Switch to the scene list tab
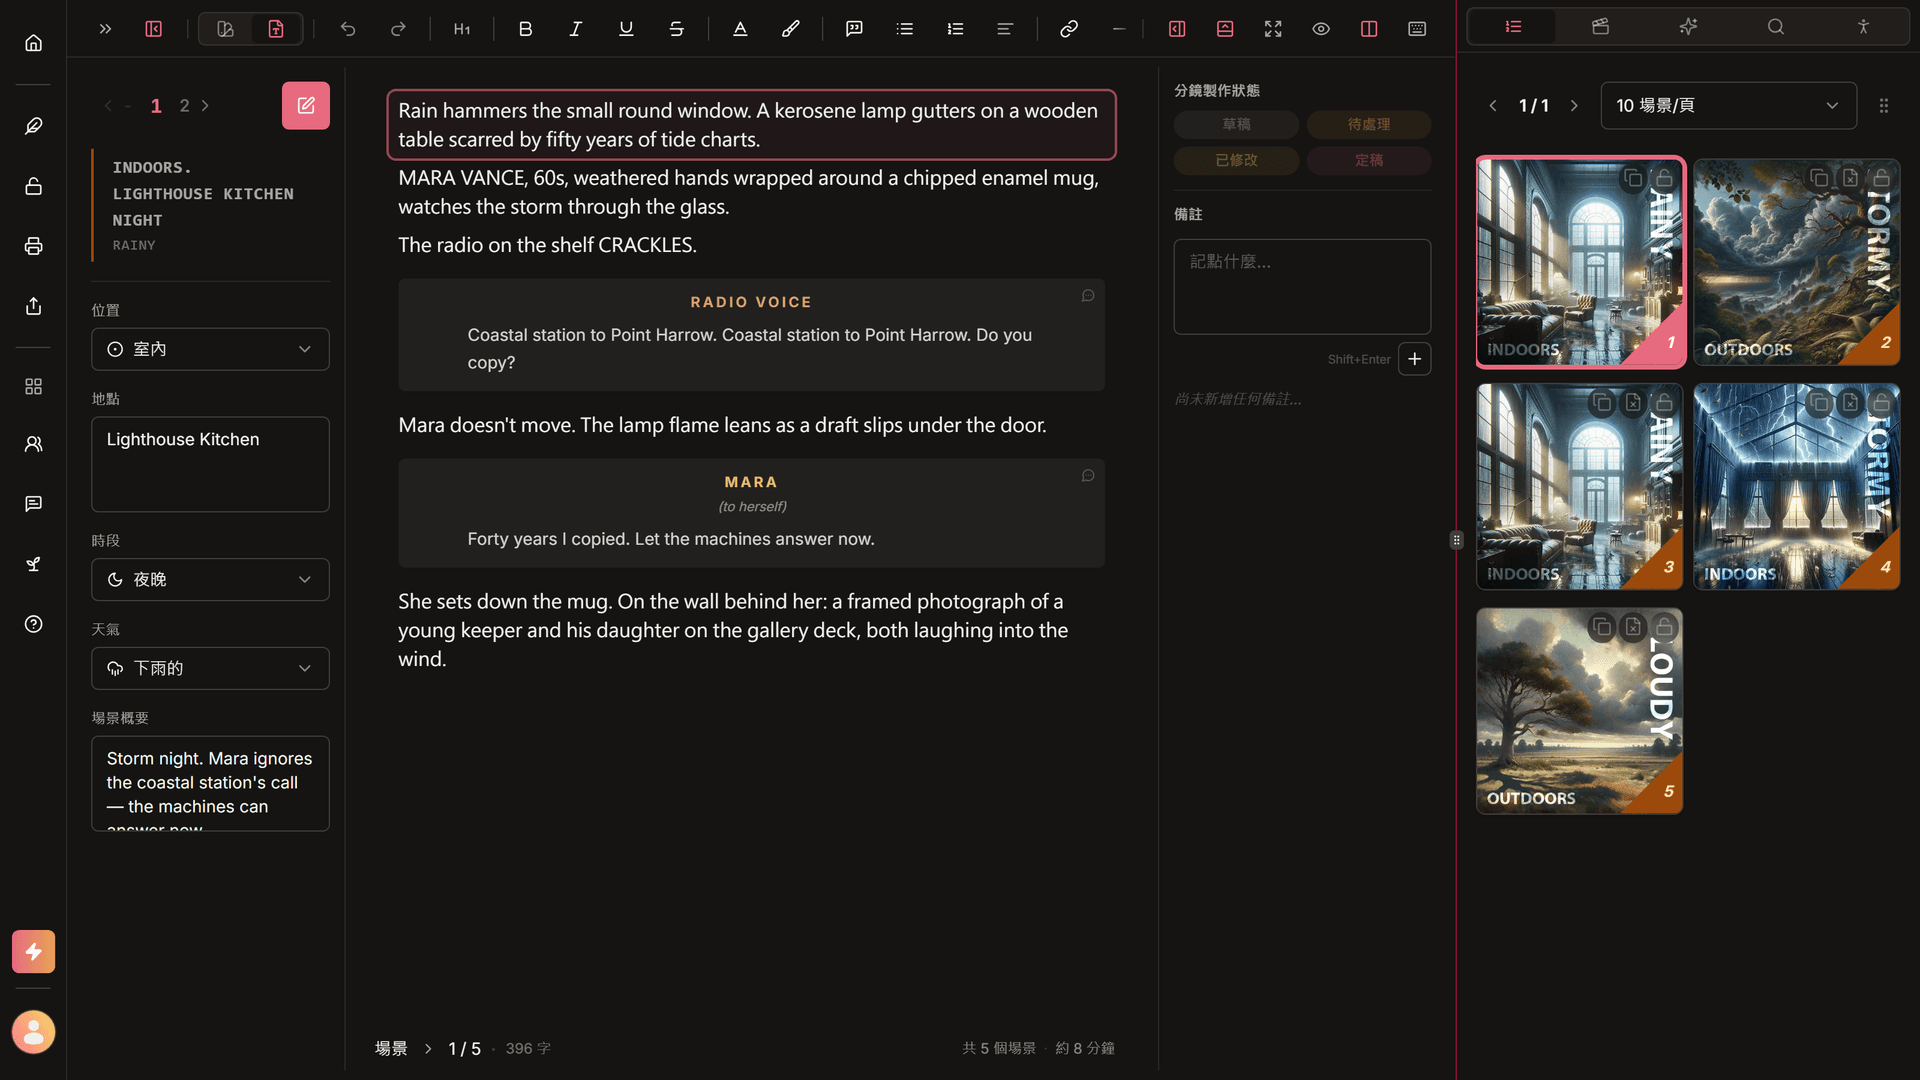Image resolution: width=1920 pixels, height=1080 pixels. click(x=1513, y=27)
